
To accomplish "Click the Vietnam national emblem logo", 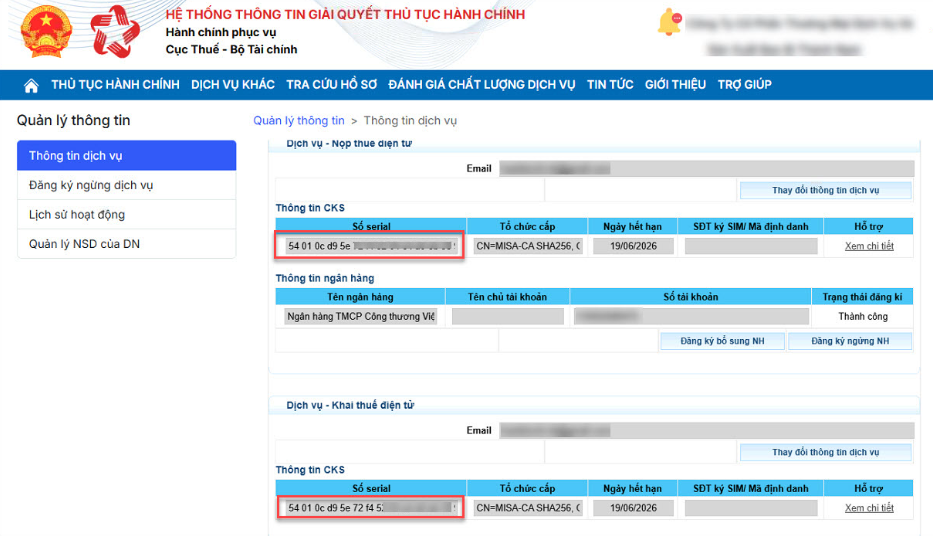I will coord(46,31).
